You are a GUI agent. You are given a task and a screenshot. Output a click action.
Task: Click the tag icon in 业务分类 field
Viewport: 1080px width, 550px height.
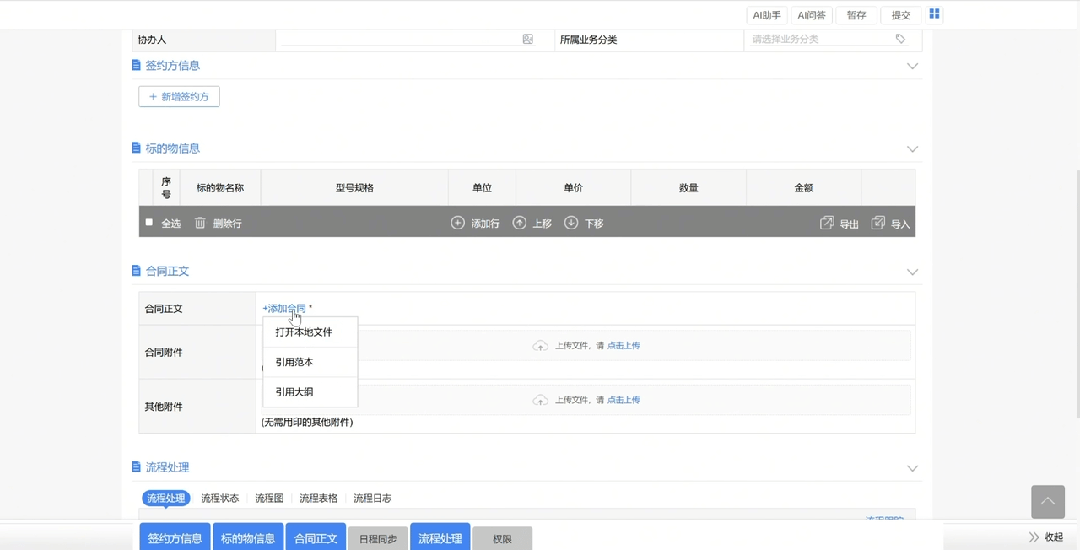900,39
